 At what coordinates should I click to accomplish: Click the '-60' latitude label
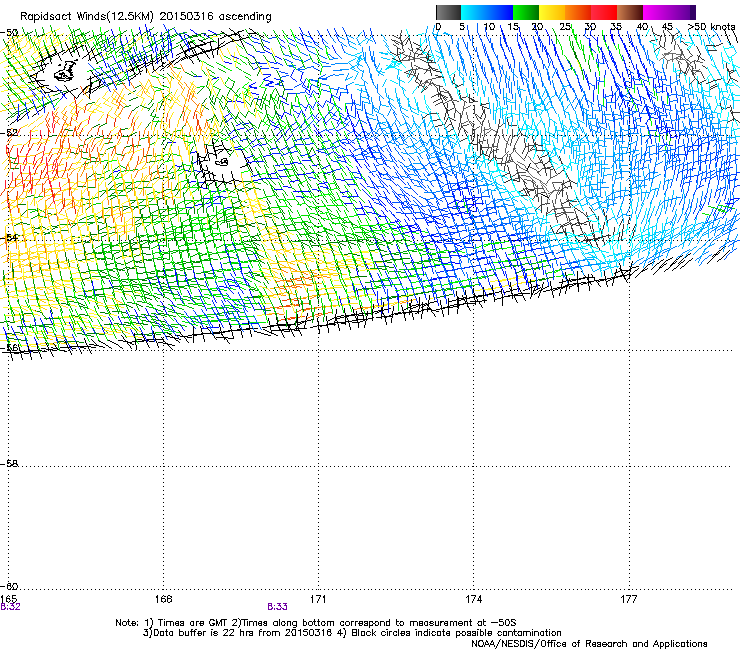tap(10, 586)
